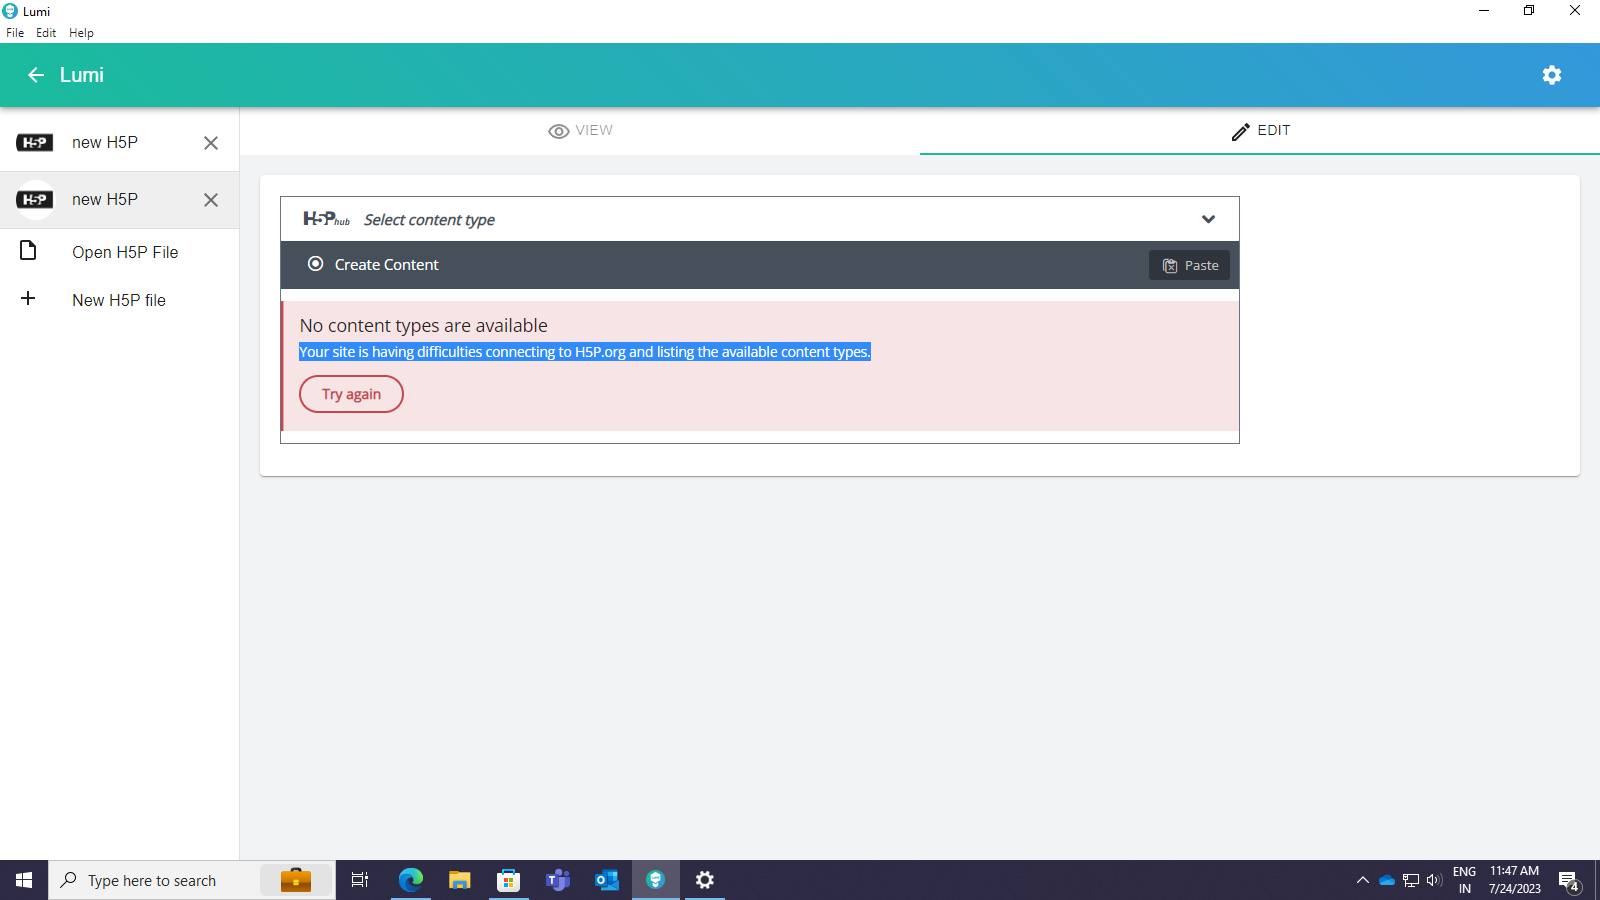Click the Try again button
The width and height of the screenshot is (1600, 900).
coord(351,393)
